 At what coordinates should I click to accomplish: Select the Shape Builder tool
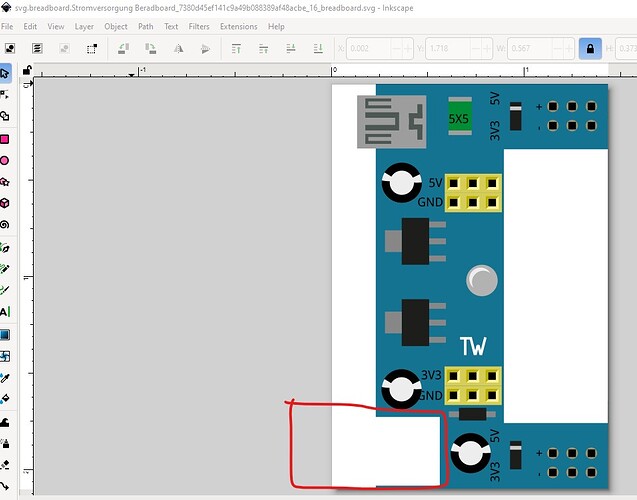(5, 116)
